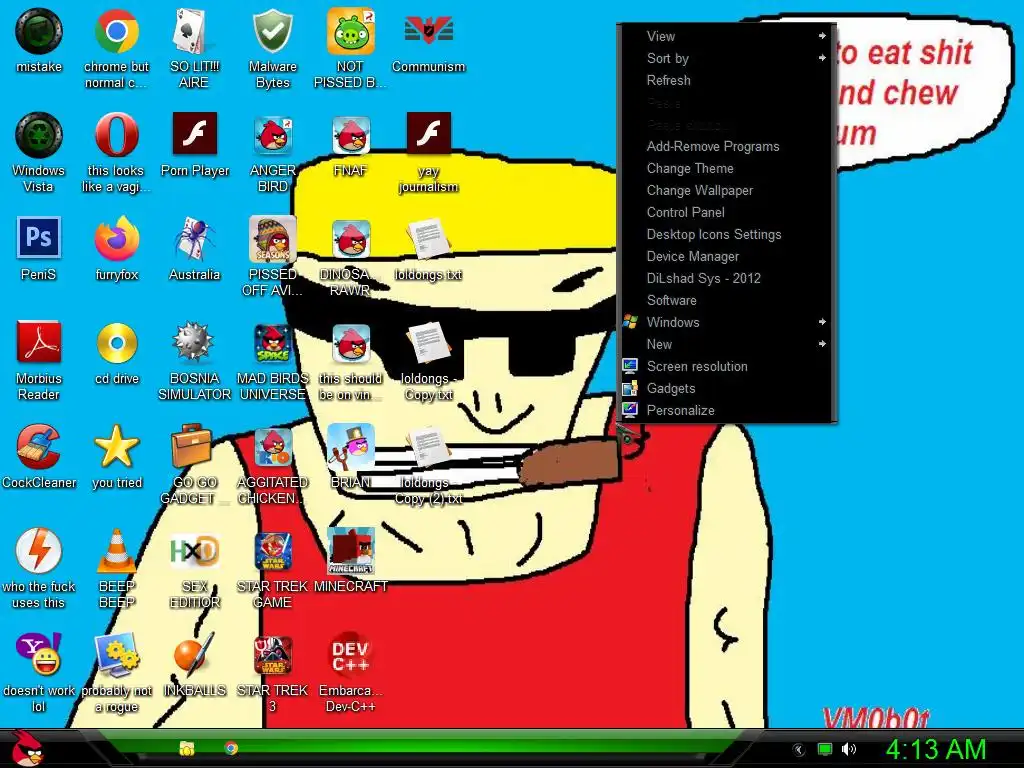Select the 'loldongs - Copy.txt' file
Screen dimensions: 1024x768
[x=428, y=343]
